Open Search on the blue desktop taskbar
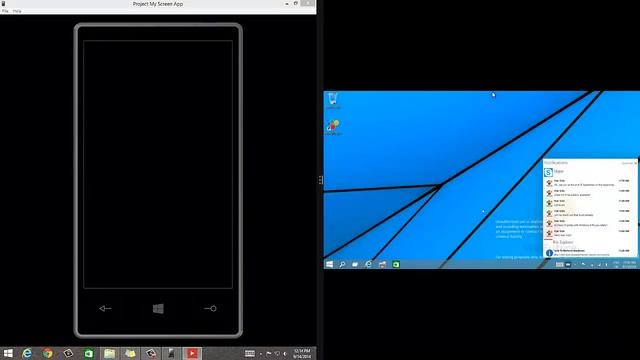This screenshot has height=360, width=640. 342,264
